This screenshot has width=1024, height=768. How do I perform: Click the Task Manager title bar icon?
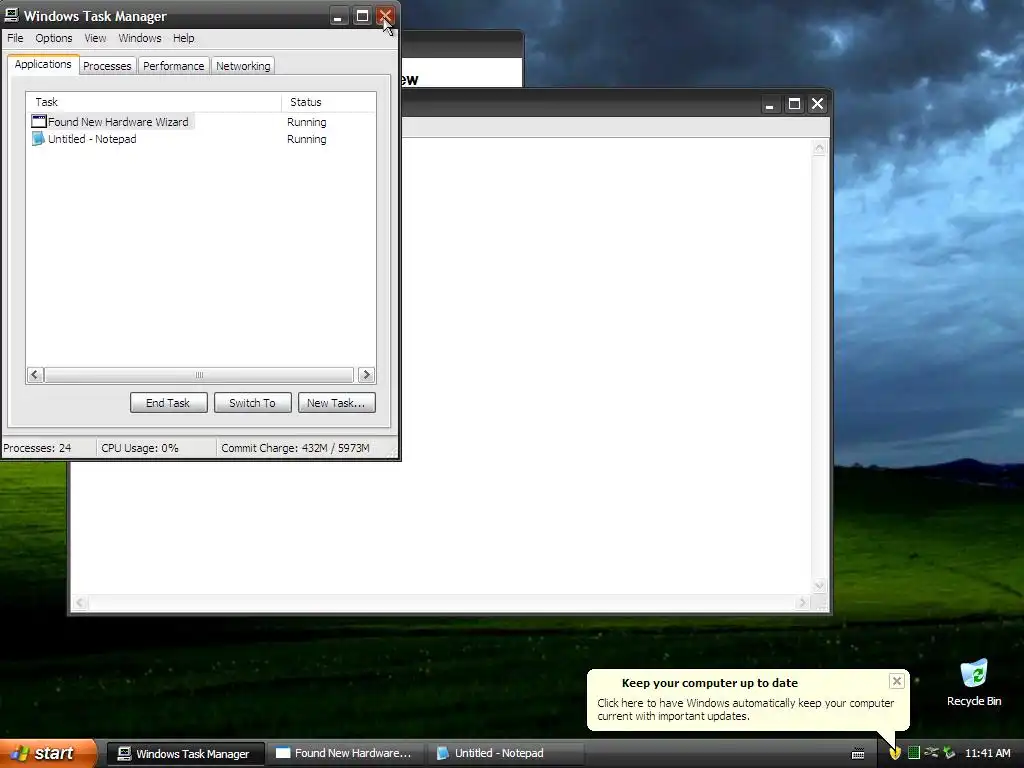click(12, 15)
